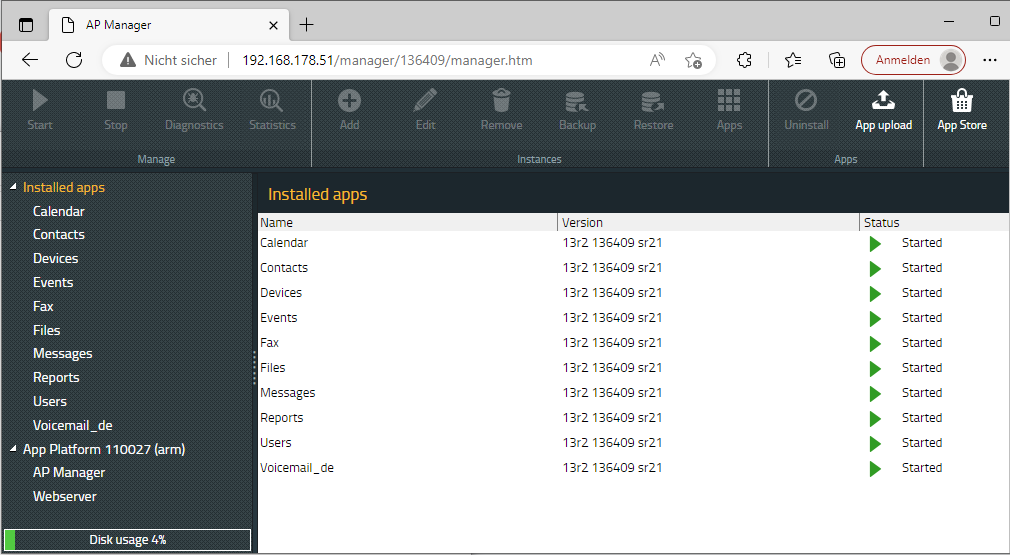The width and height of the screenshot is (1010, 555).
Task: Open a new browser tab
Action: pos(306,25)
